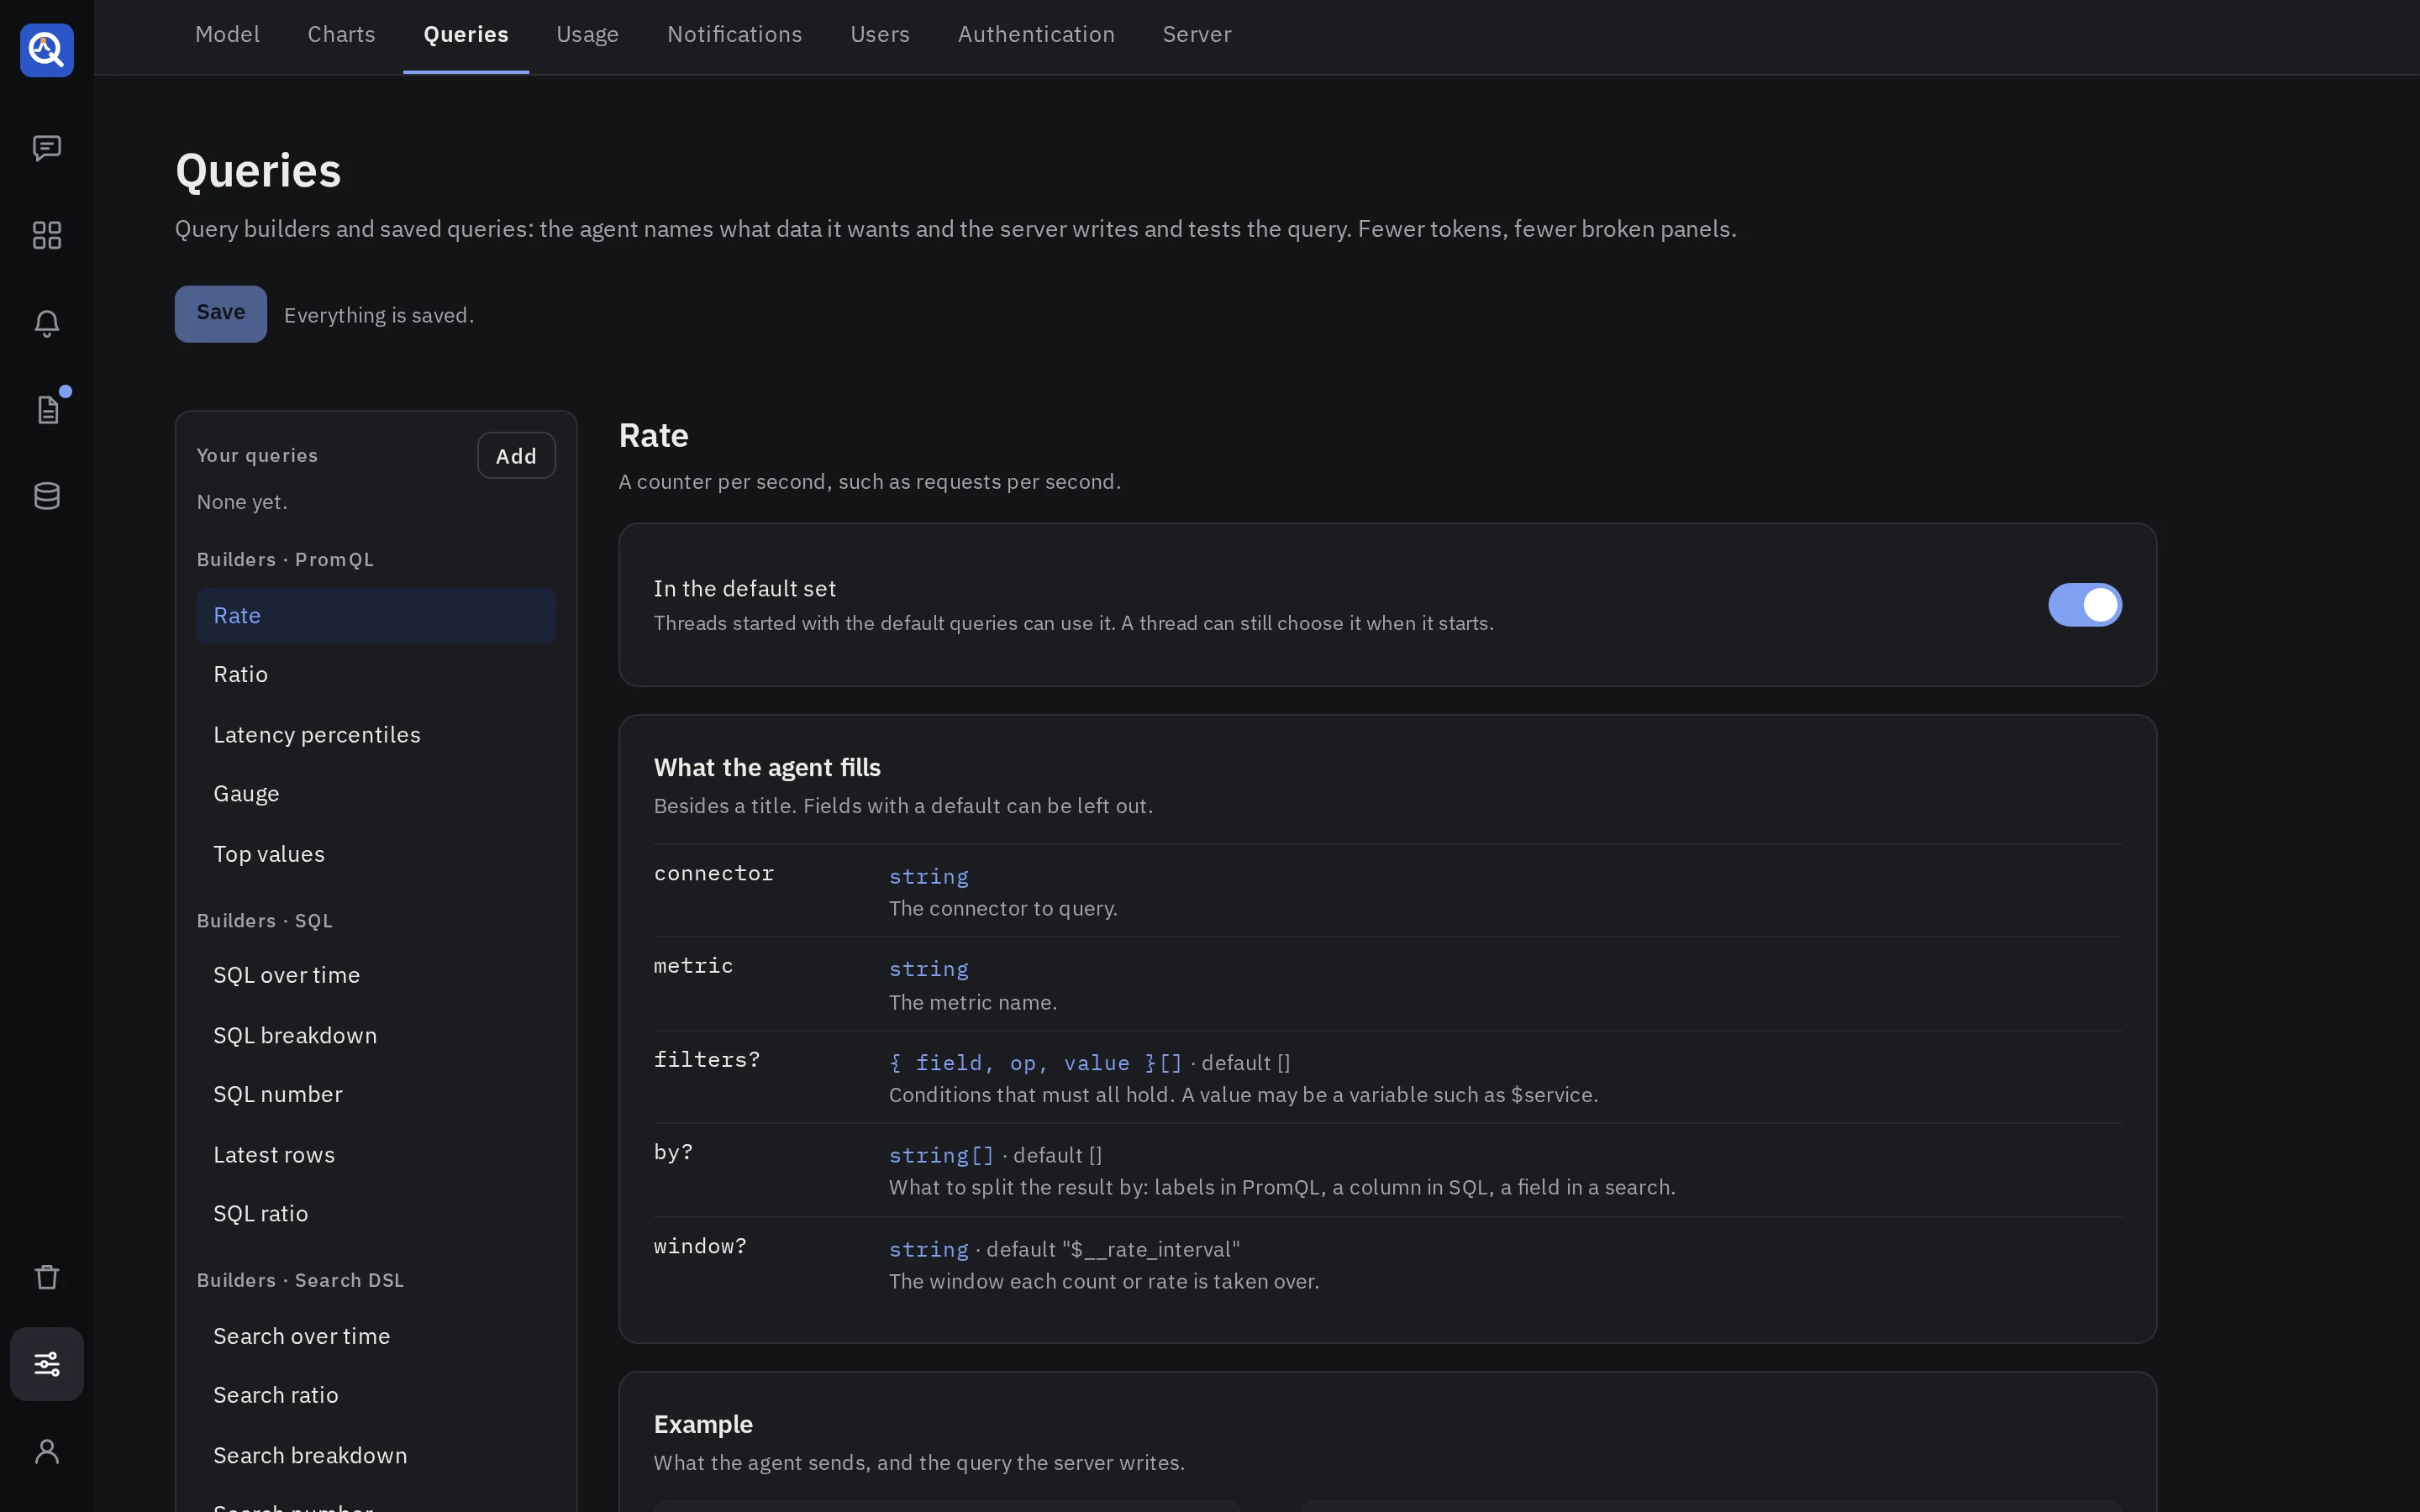Select the Rate builder
Viewport: 2420px width, 1512px height.
click(x=376, y=616)
